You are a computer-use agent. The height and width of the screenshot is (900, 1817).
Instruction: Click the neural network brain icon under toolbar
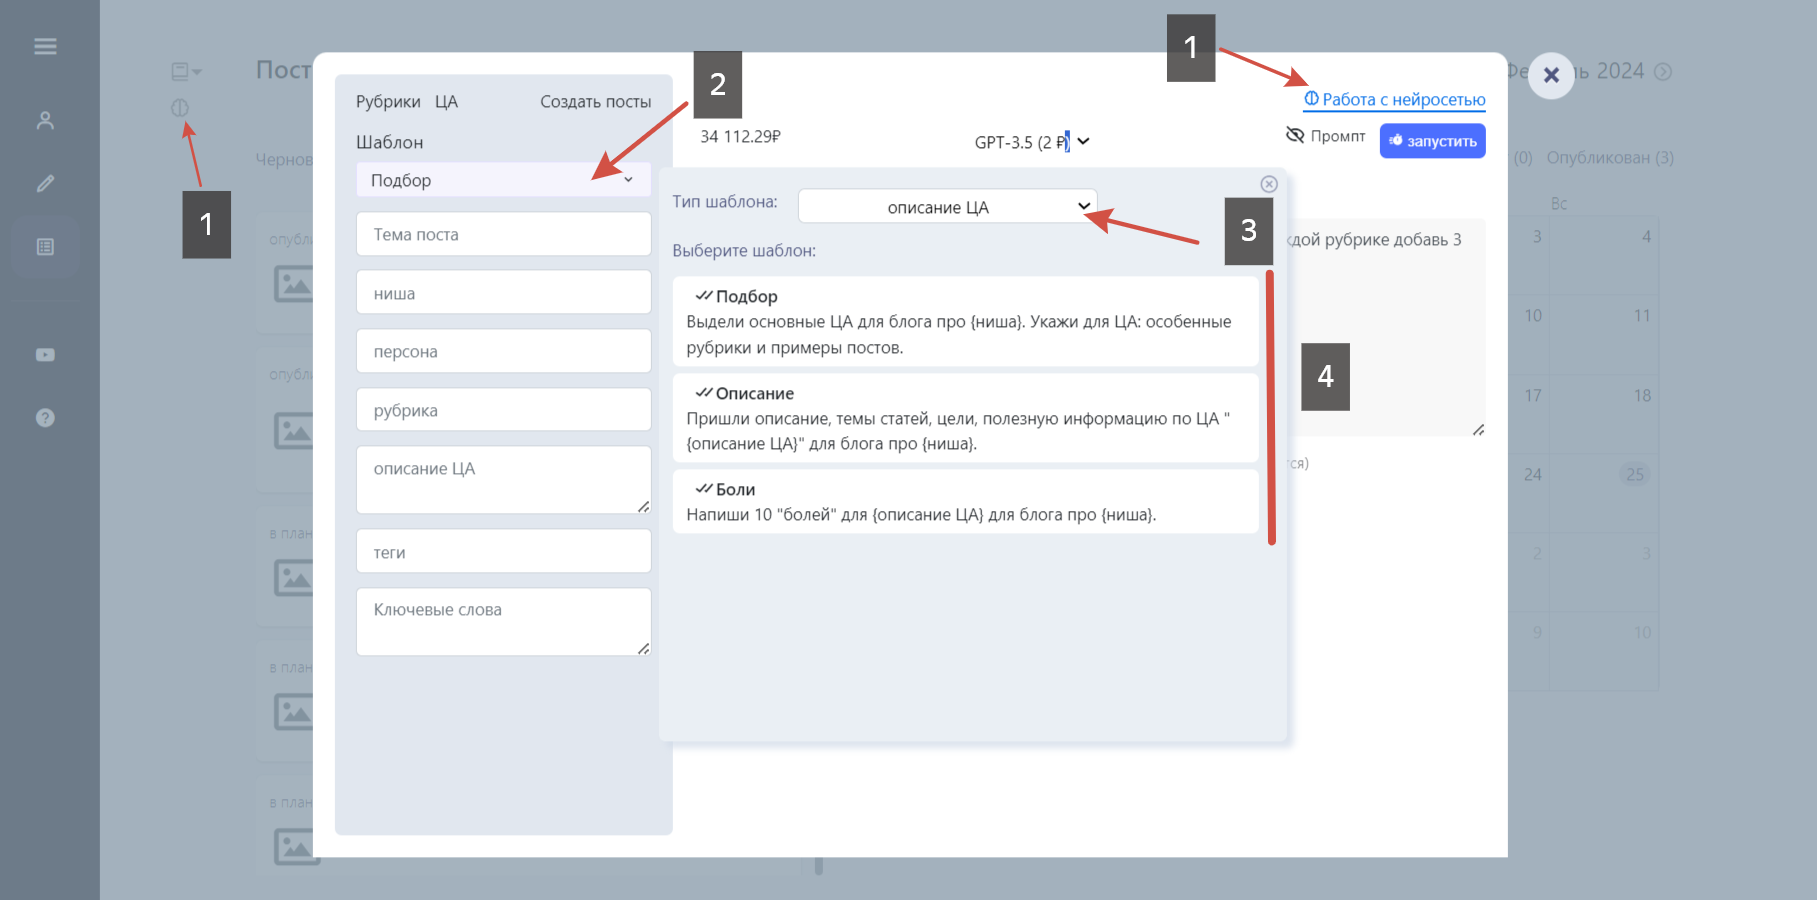[x=180, y=107]
